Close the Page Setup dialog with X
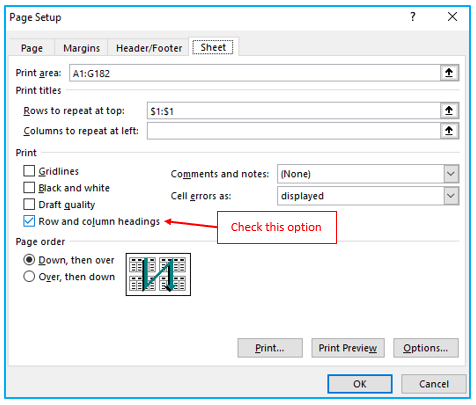476x405 pixels. tap(452, 17)
